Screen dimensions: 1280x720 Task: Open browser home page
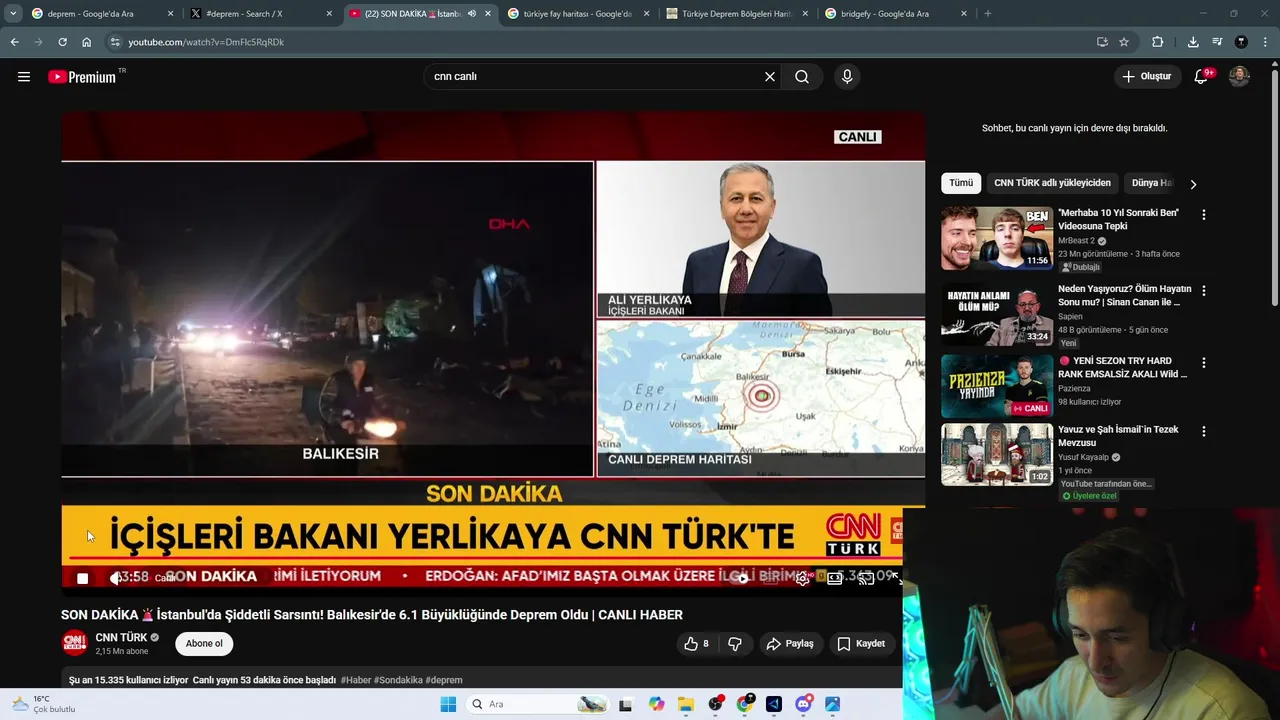87,42
